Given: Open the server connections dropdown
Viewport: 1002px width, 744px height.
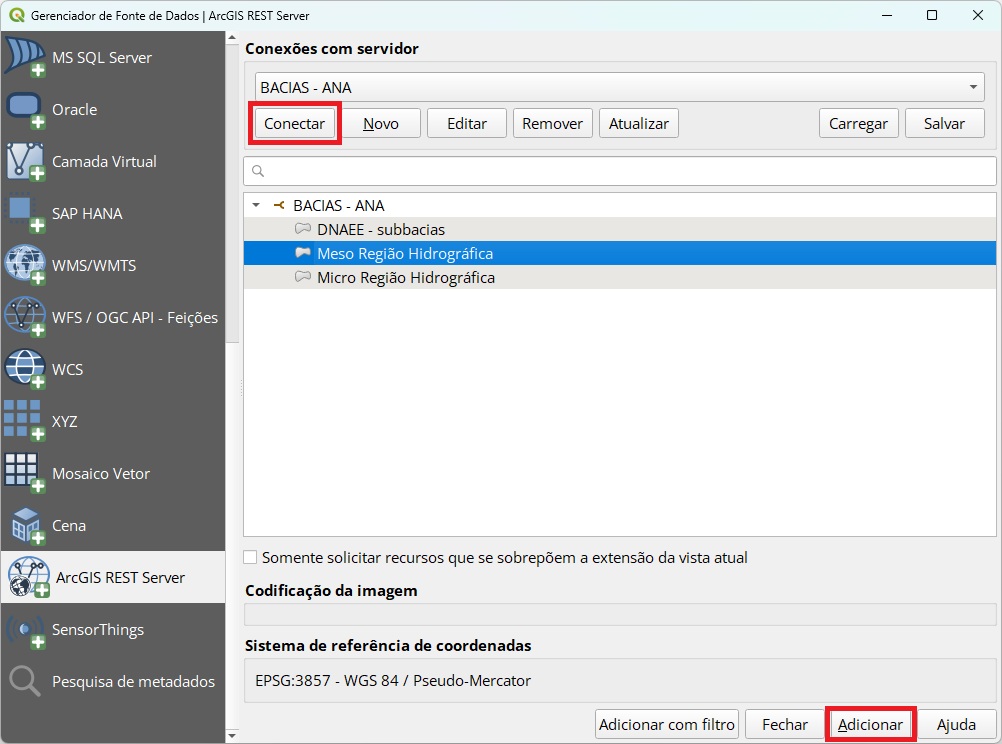Looking at the screenshot, I should 973,87.
